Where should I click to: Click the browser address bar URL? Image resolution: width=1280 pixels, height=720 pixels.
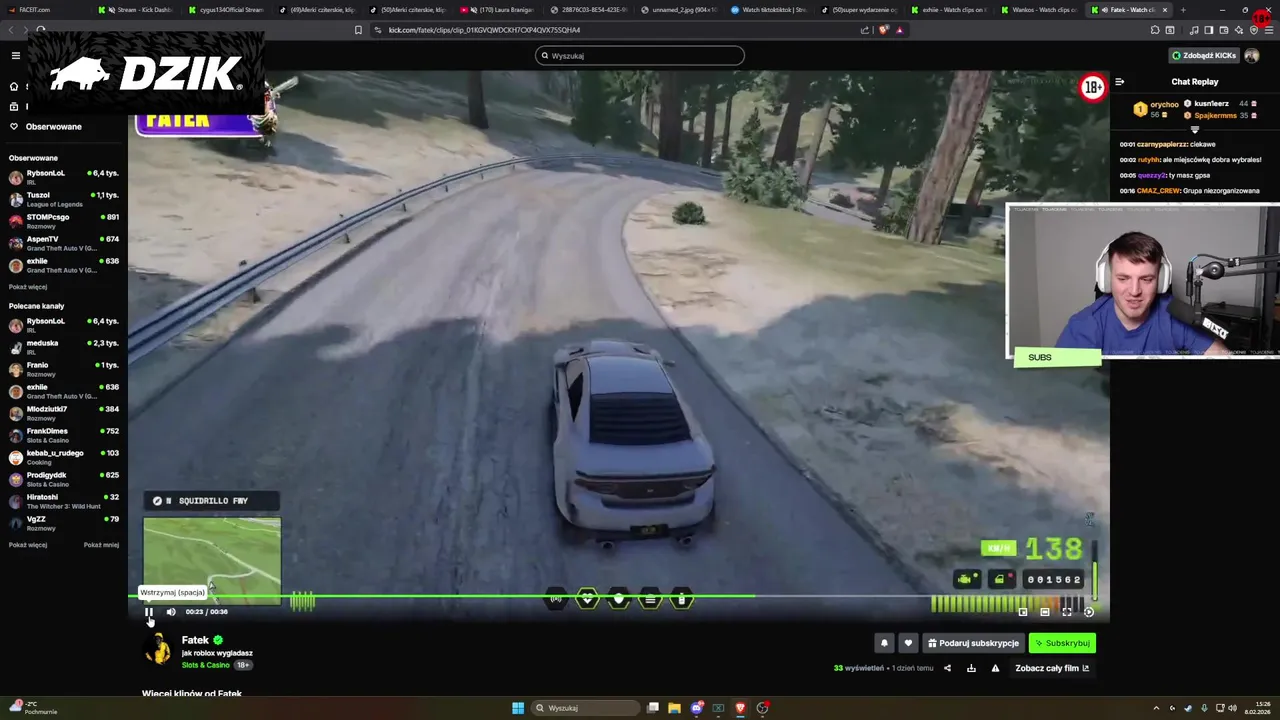pos(484,30)
